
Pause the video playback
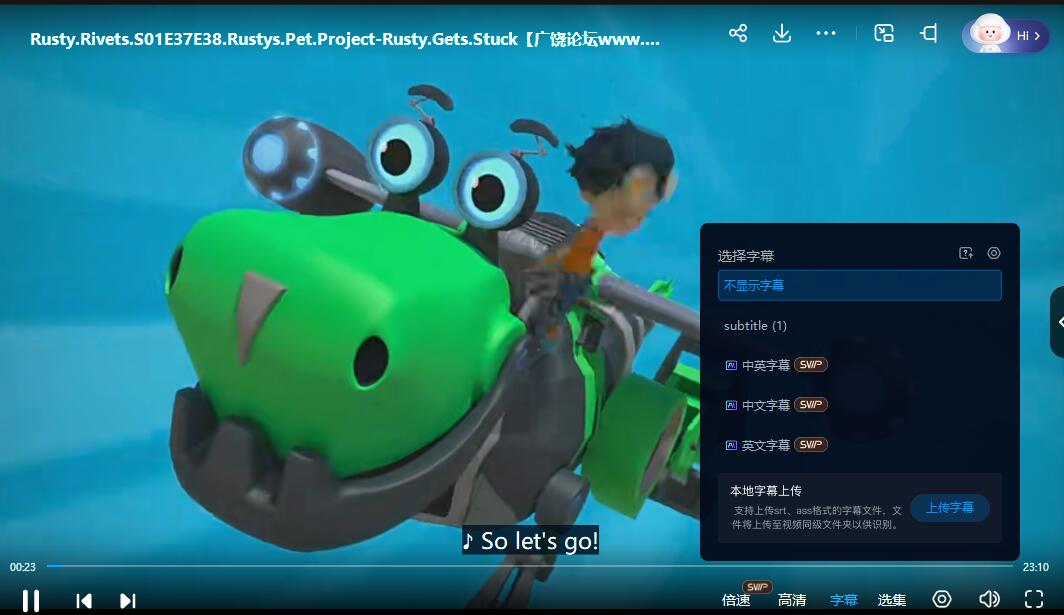click(x=31, y=600)
